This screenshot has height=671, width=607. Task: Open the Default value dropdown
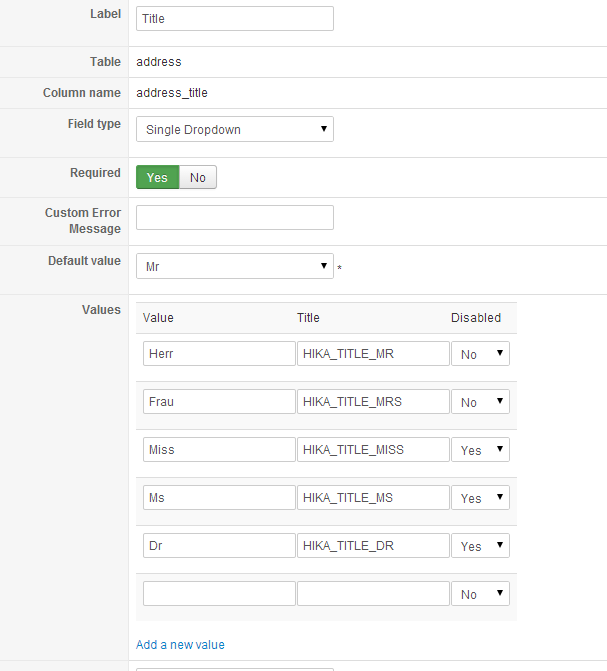234,266
